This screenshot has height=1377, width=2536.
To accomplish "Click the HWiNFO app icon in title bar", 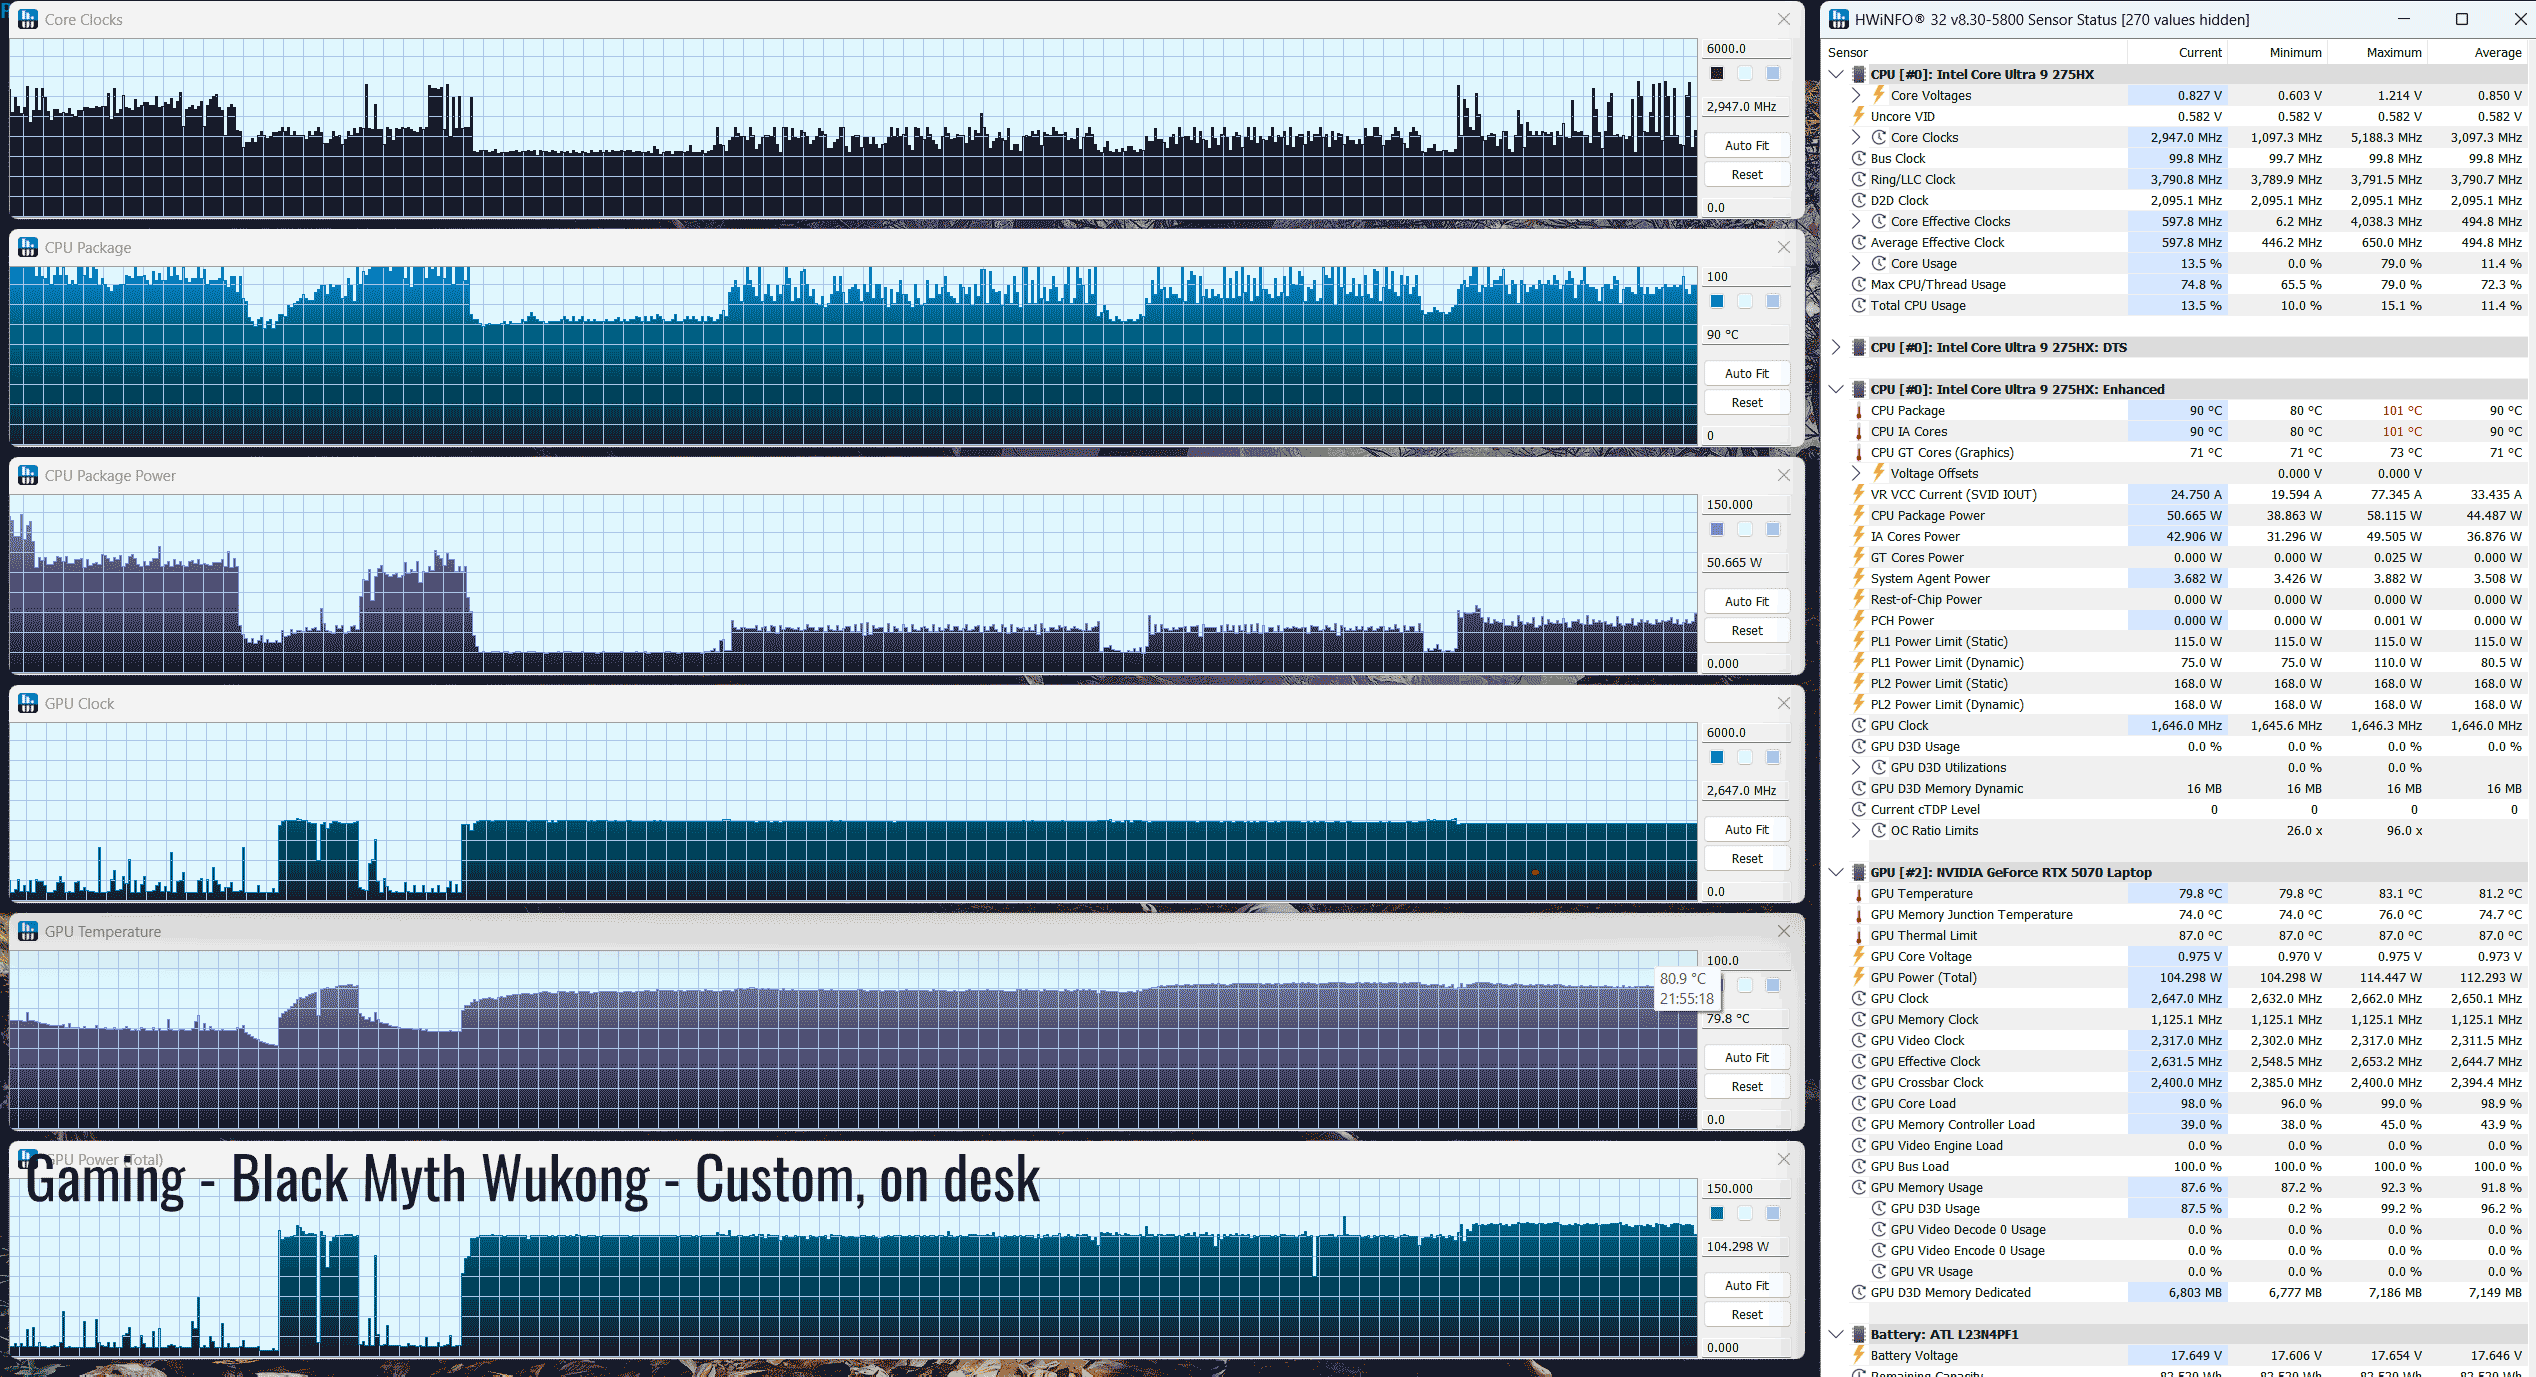I will coord(1838,19).
